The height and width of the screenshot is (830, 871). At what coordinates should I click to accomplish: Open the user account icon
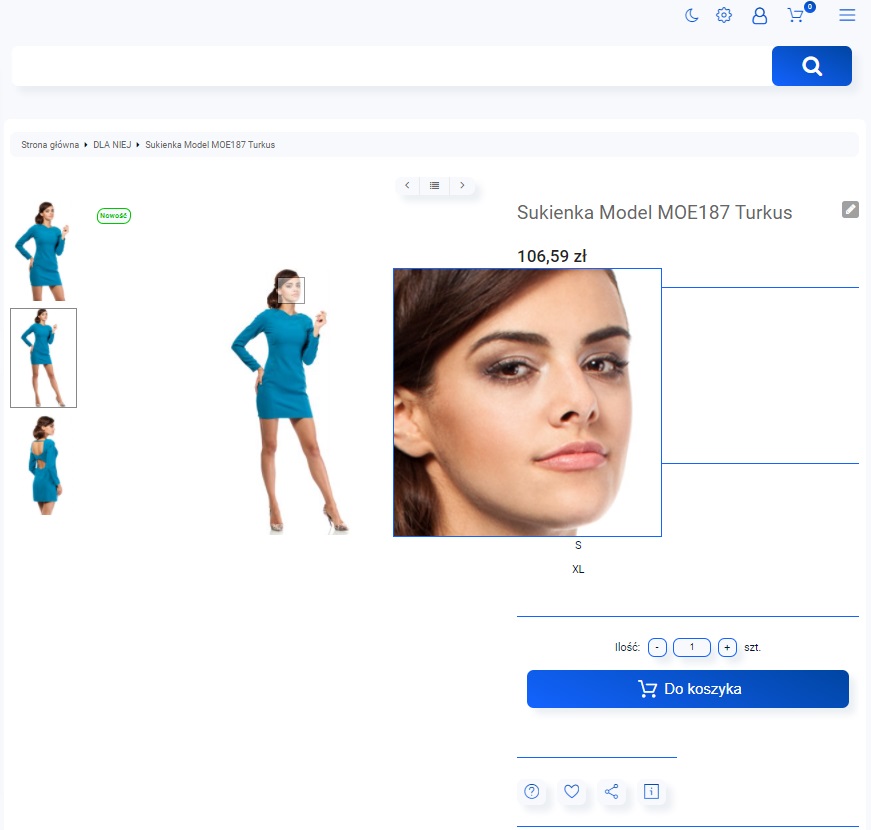(x=759, y=16)
